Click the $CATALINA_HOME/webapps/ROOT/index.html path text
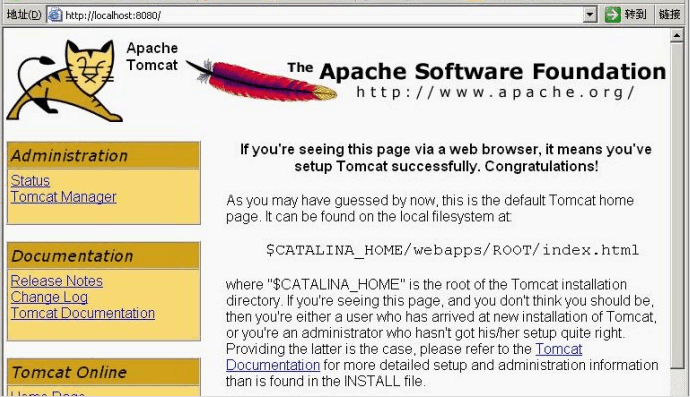This screenshot has width=690, height=397. point(452,250)
